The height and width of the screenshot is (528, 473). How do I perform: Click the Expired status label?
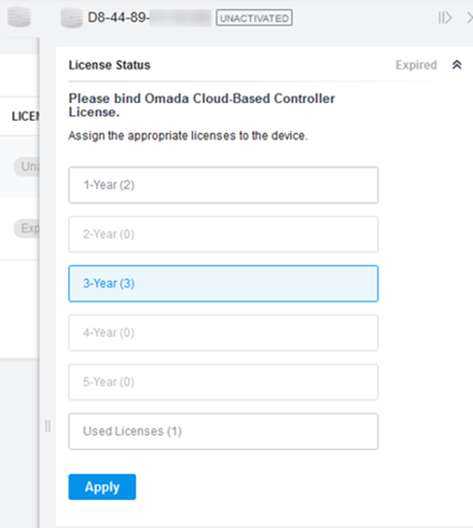[416, 65]
